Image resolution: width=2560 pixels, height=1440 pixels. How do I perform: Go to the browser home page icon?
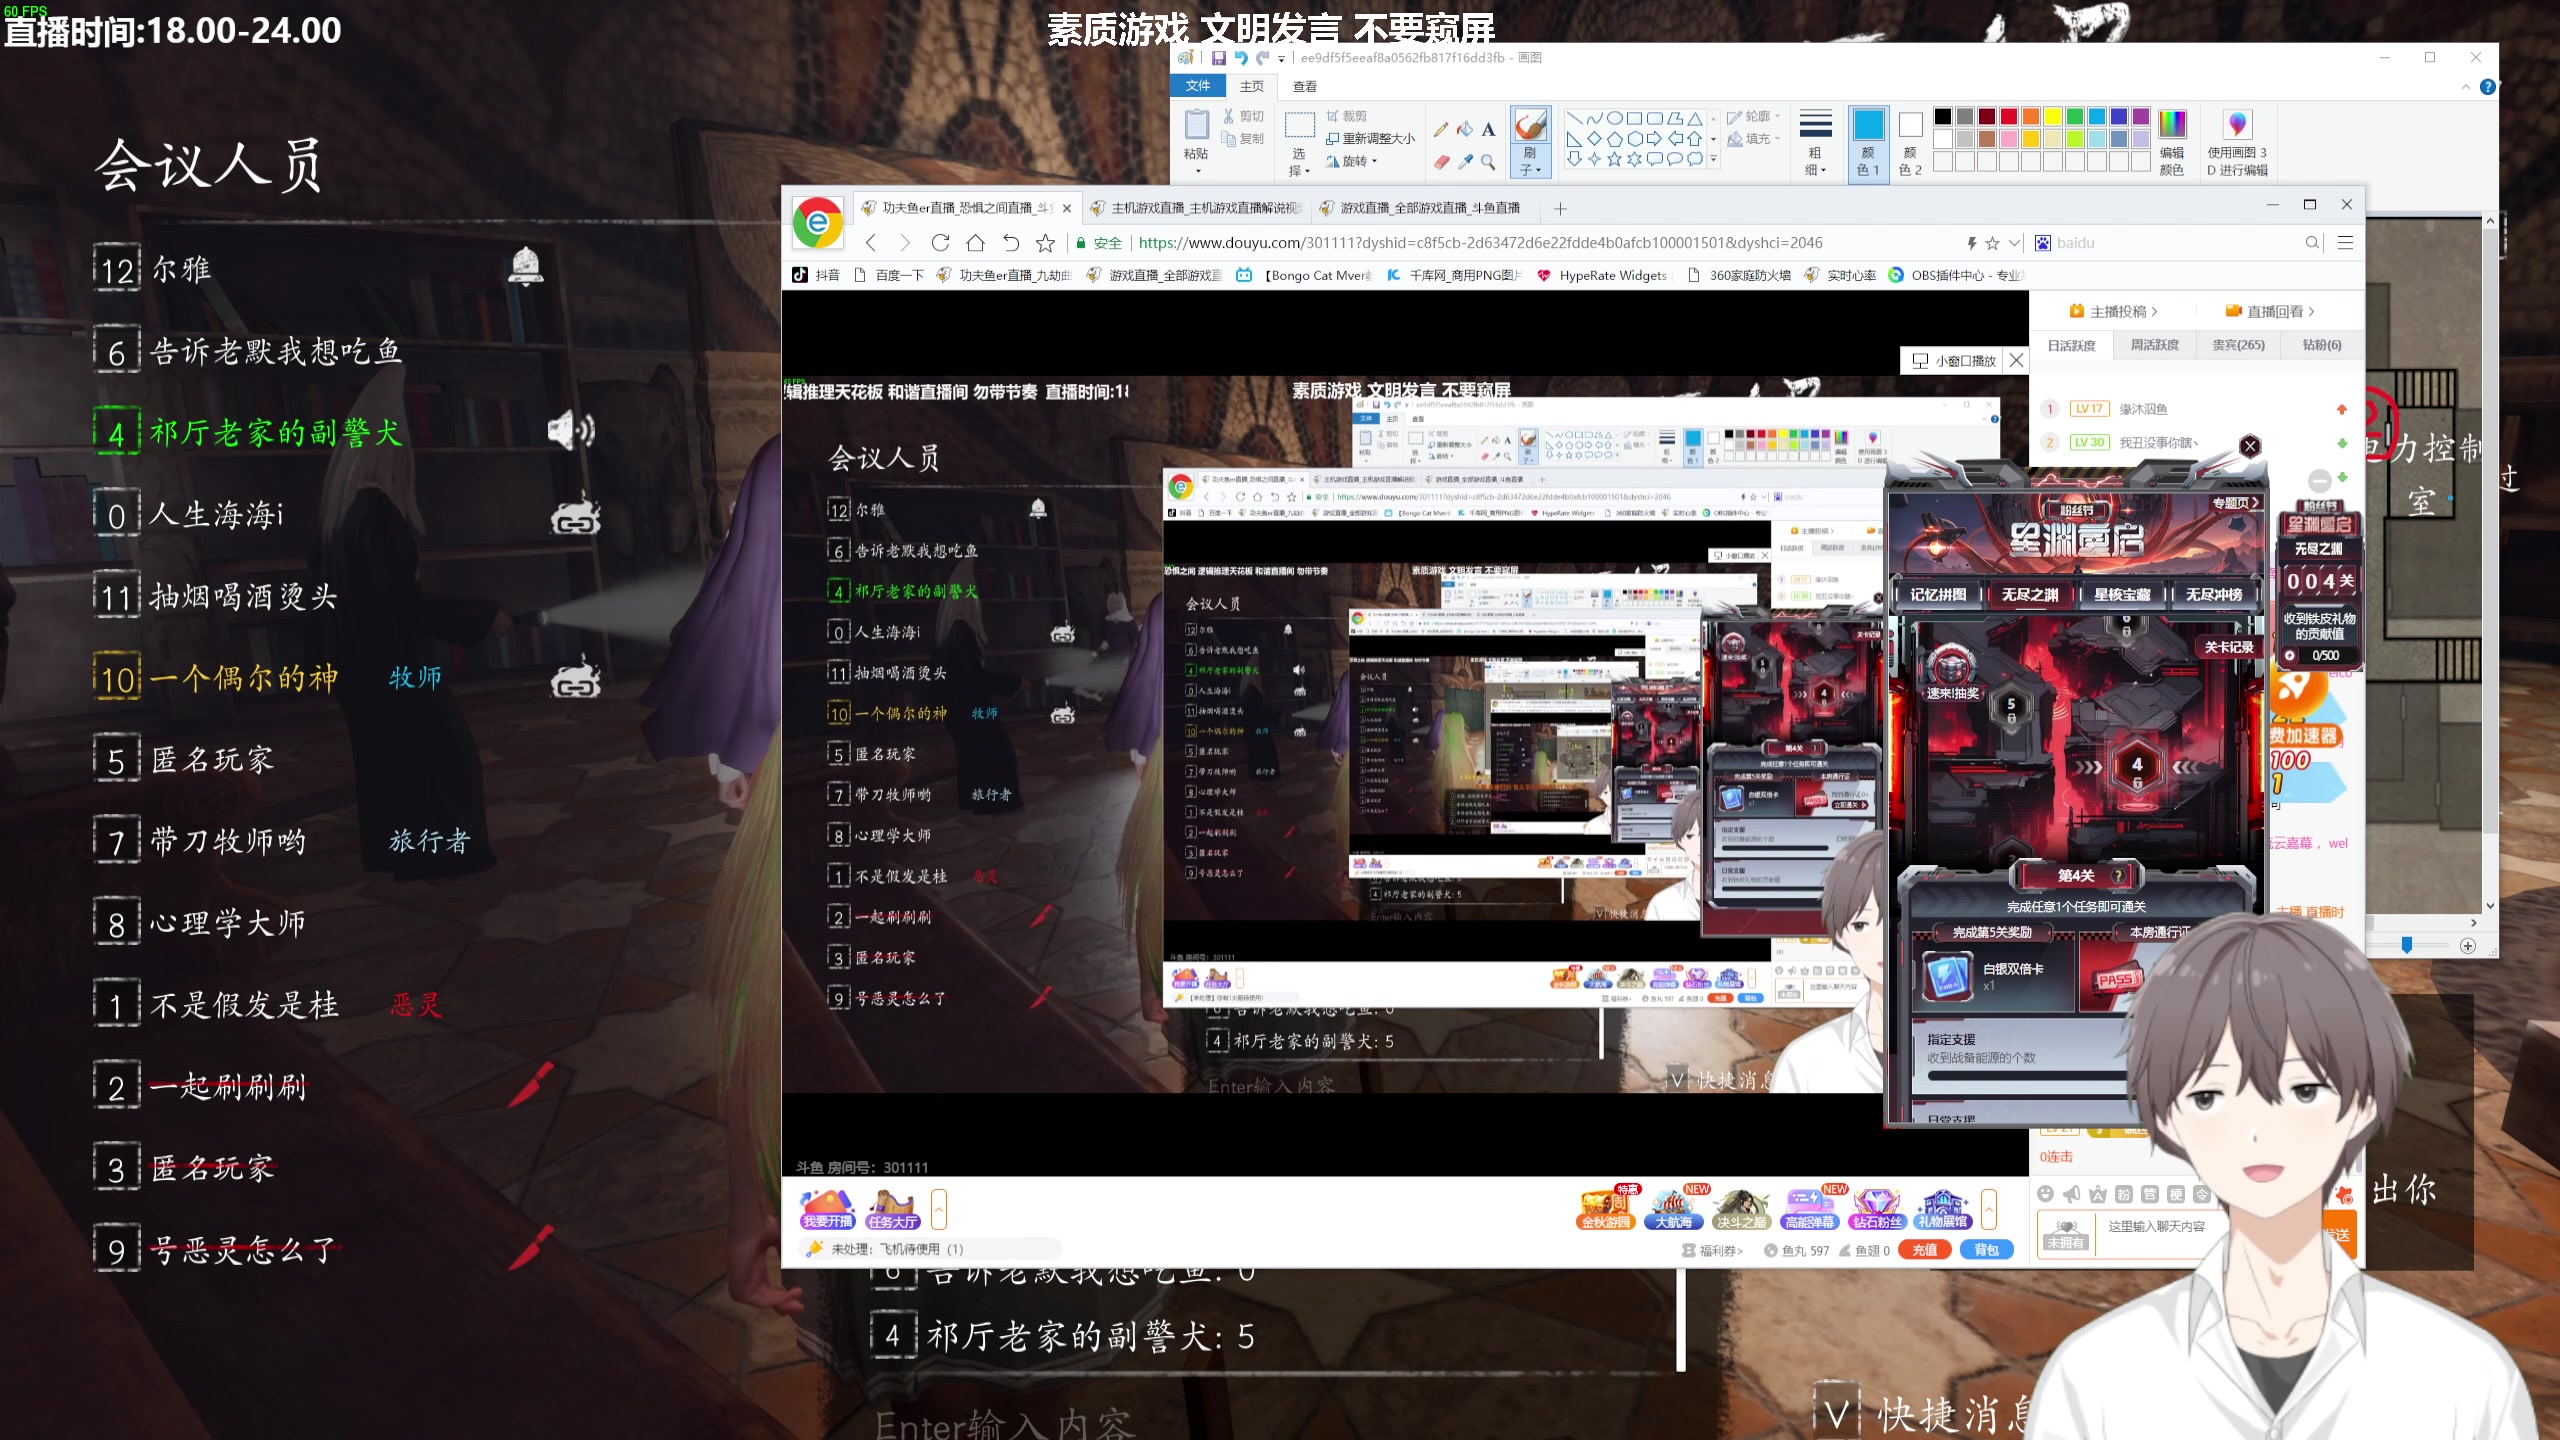pyautogui.click(x=975, y=242)
